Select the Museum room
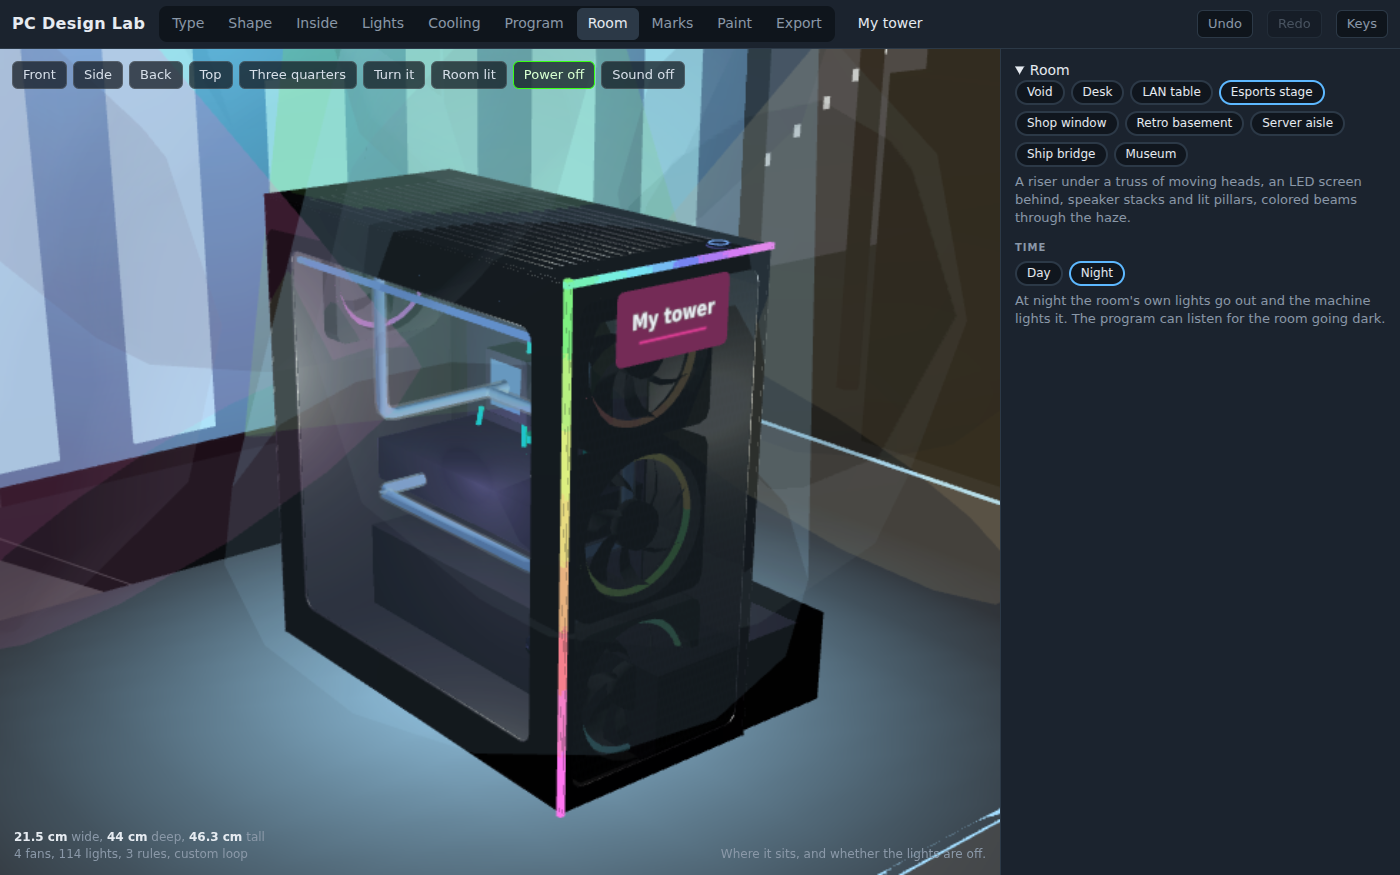 point(1151,154)
